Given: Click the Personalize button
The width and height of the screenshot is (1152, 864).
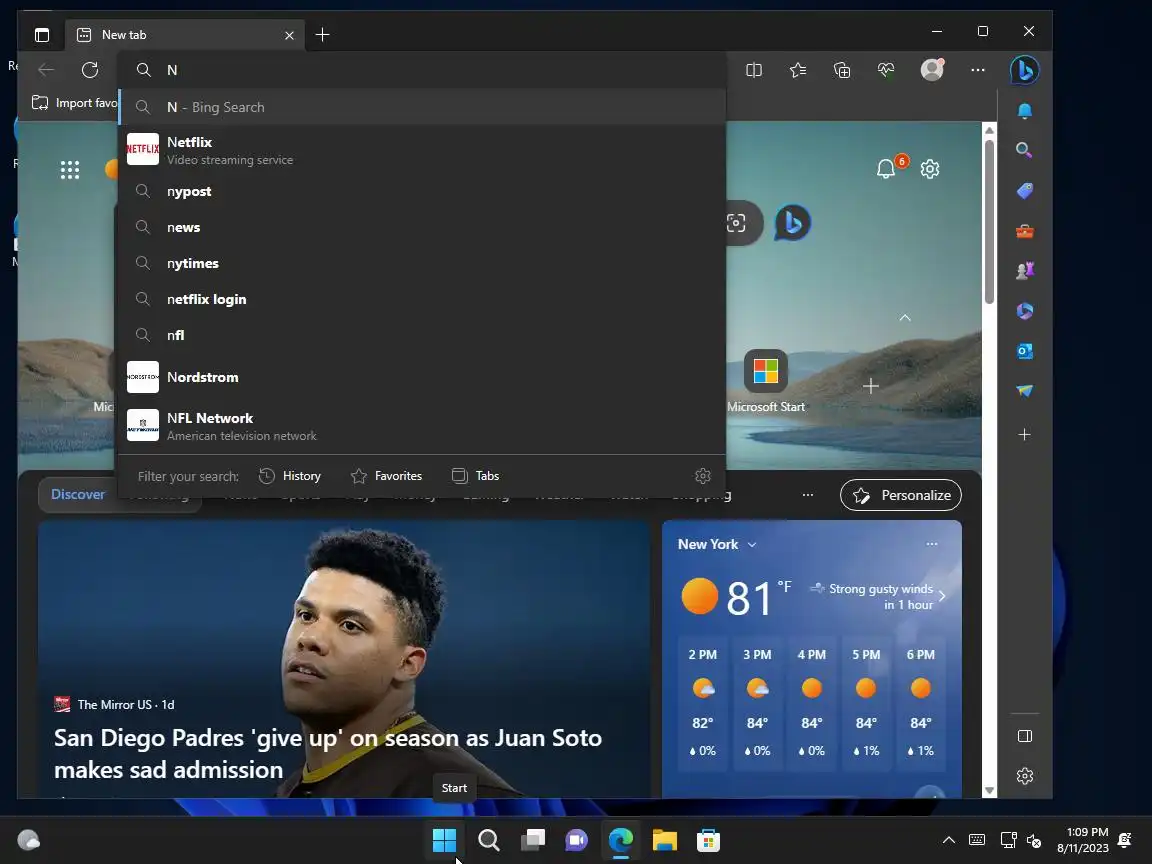Looking at the screenshot, I should (901, 495).
